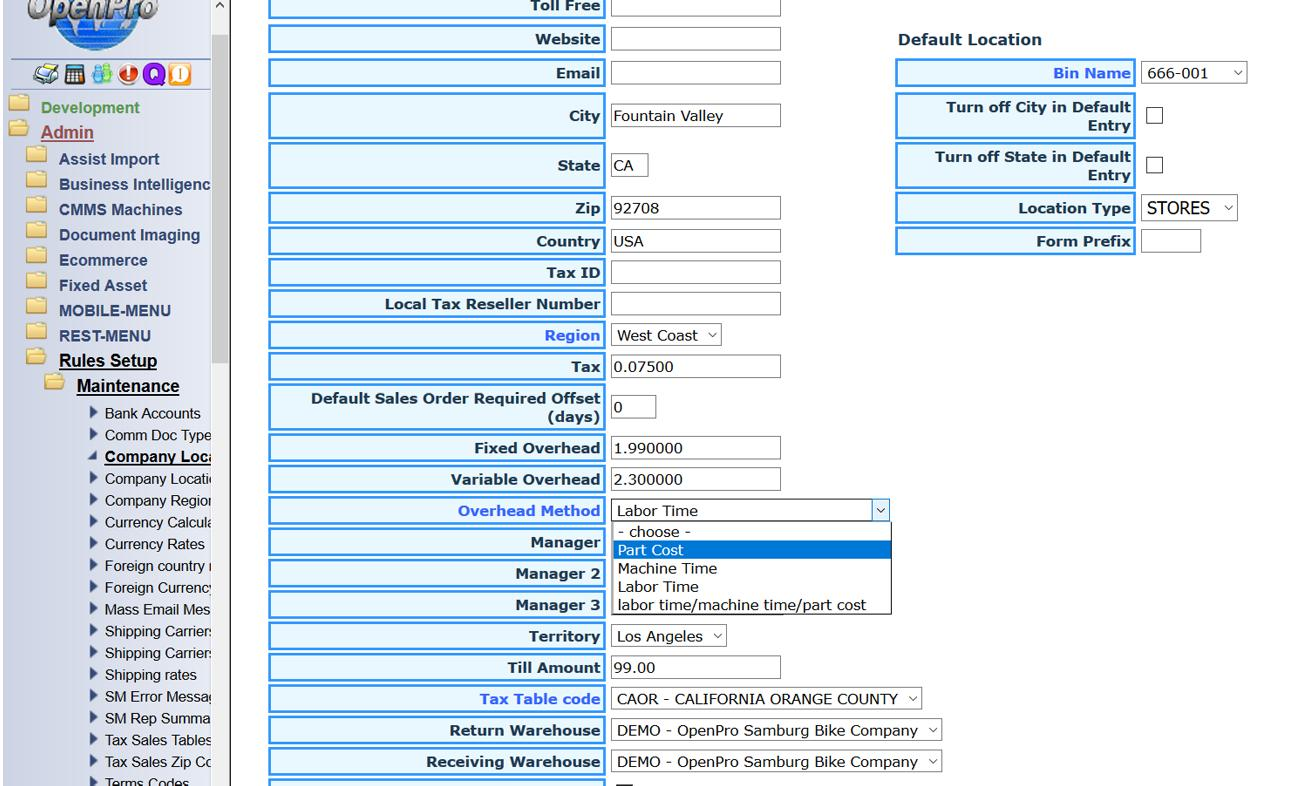Click the orange speech bubble icon

point(179,75)
